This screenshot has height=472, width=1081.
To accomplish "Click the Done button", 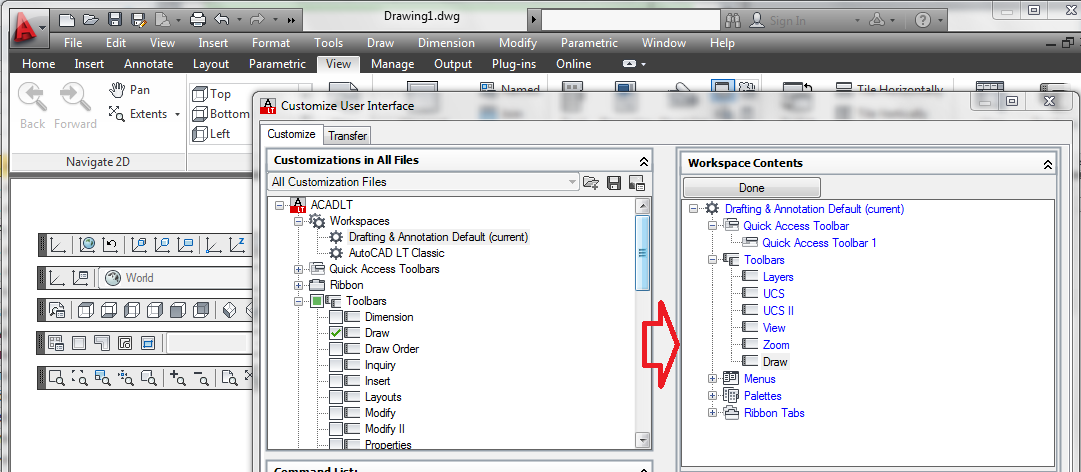I will [751, 187].
